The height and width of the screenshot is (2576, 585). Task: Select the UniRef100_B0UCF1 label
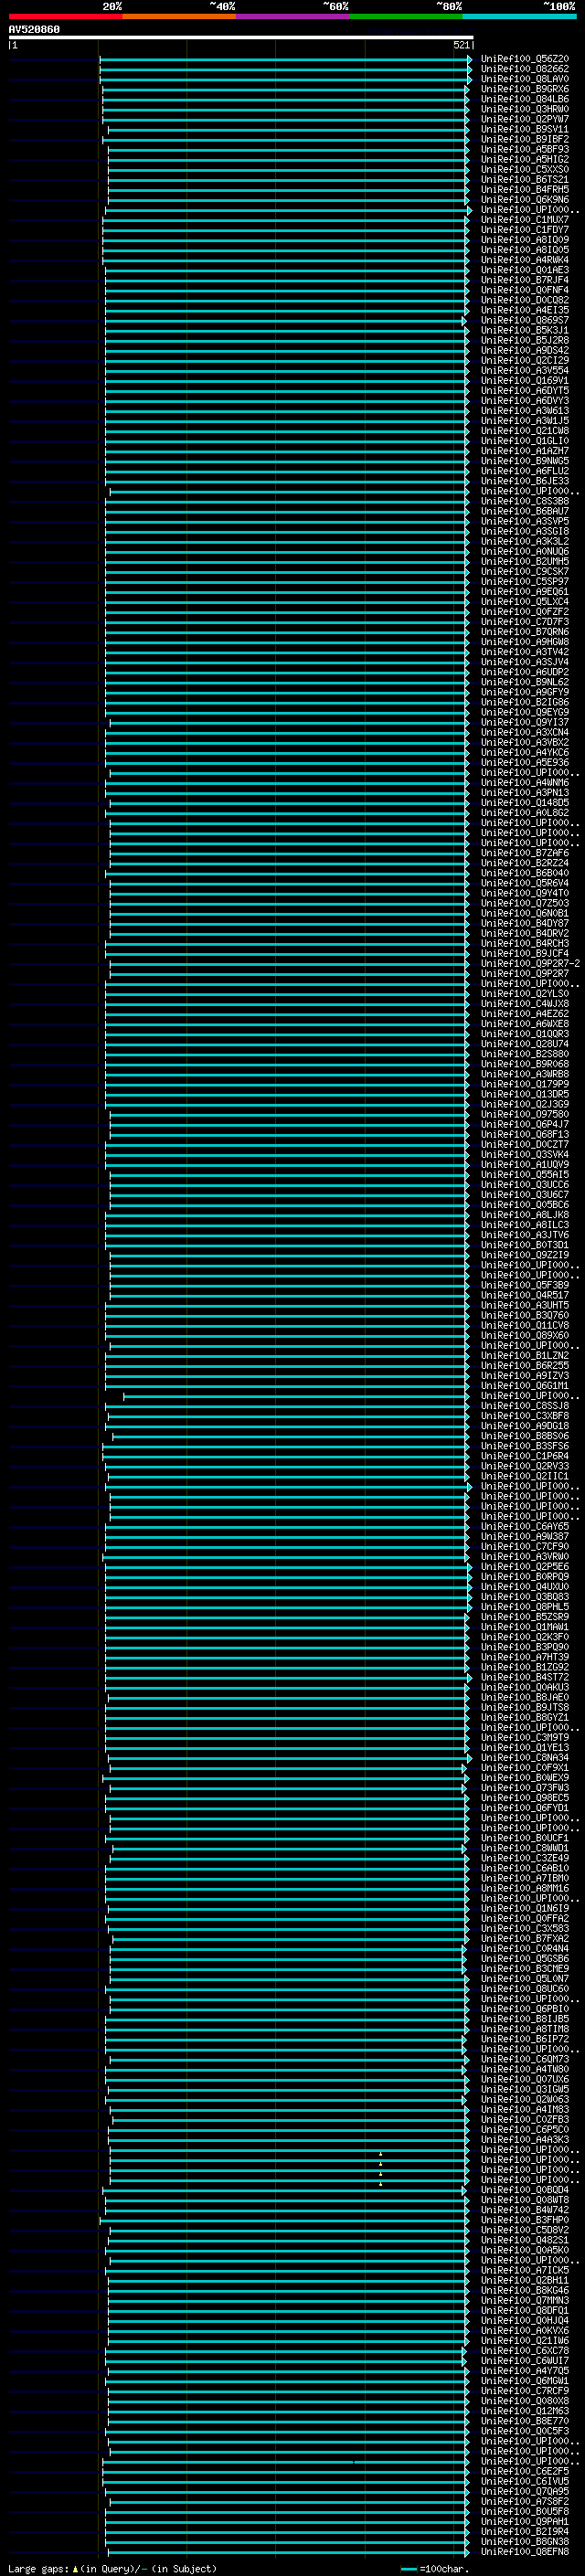tap(525, 1838)
